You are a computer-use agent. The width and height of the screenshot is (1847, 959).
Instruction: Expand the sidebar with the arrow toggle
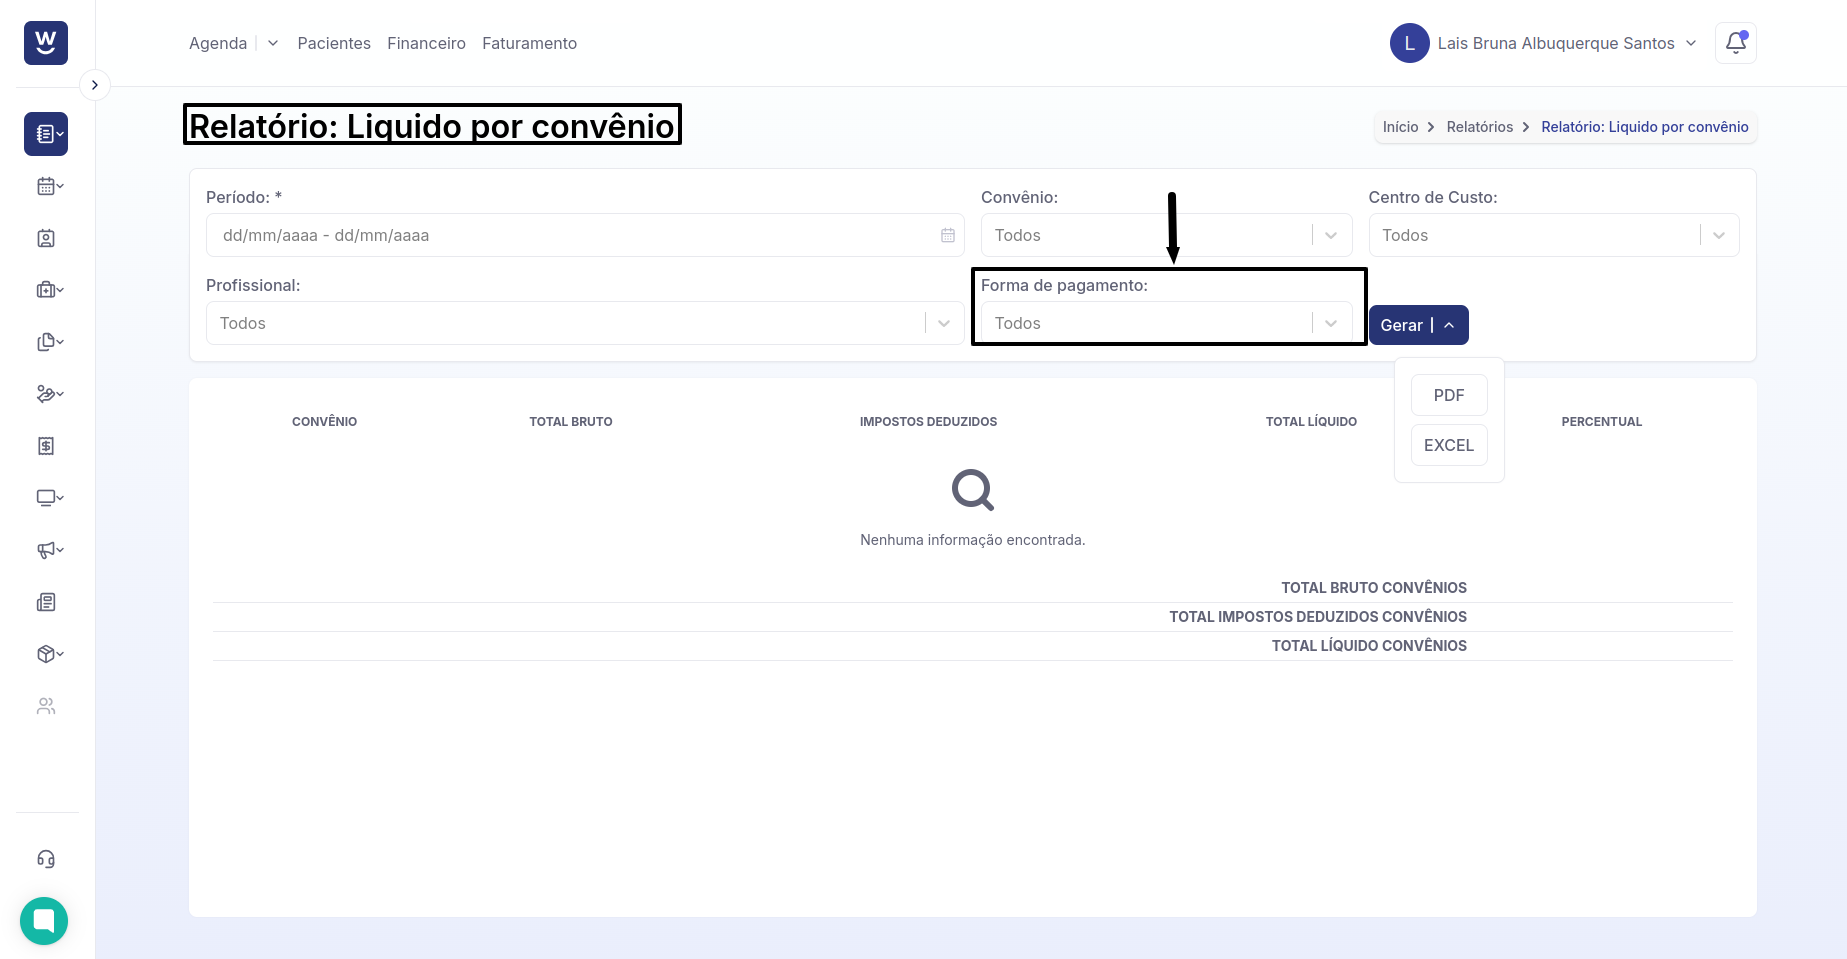tap(94, 85)
